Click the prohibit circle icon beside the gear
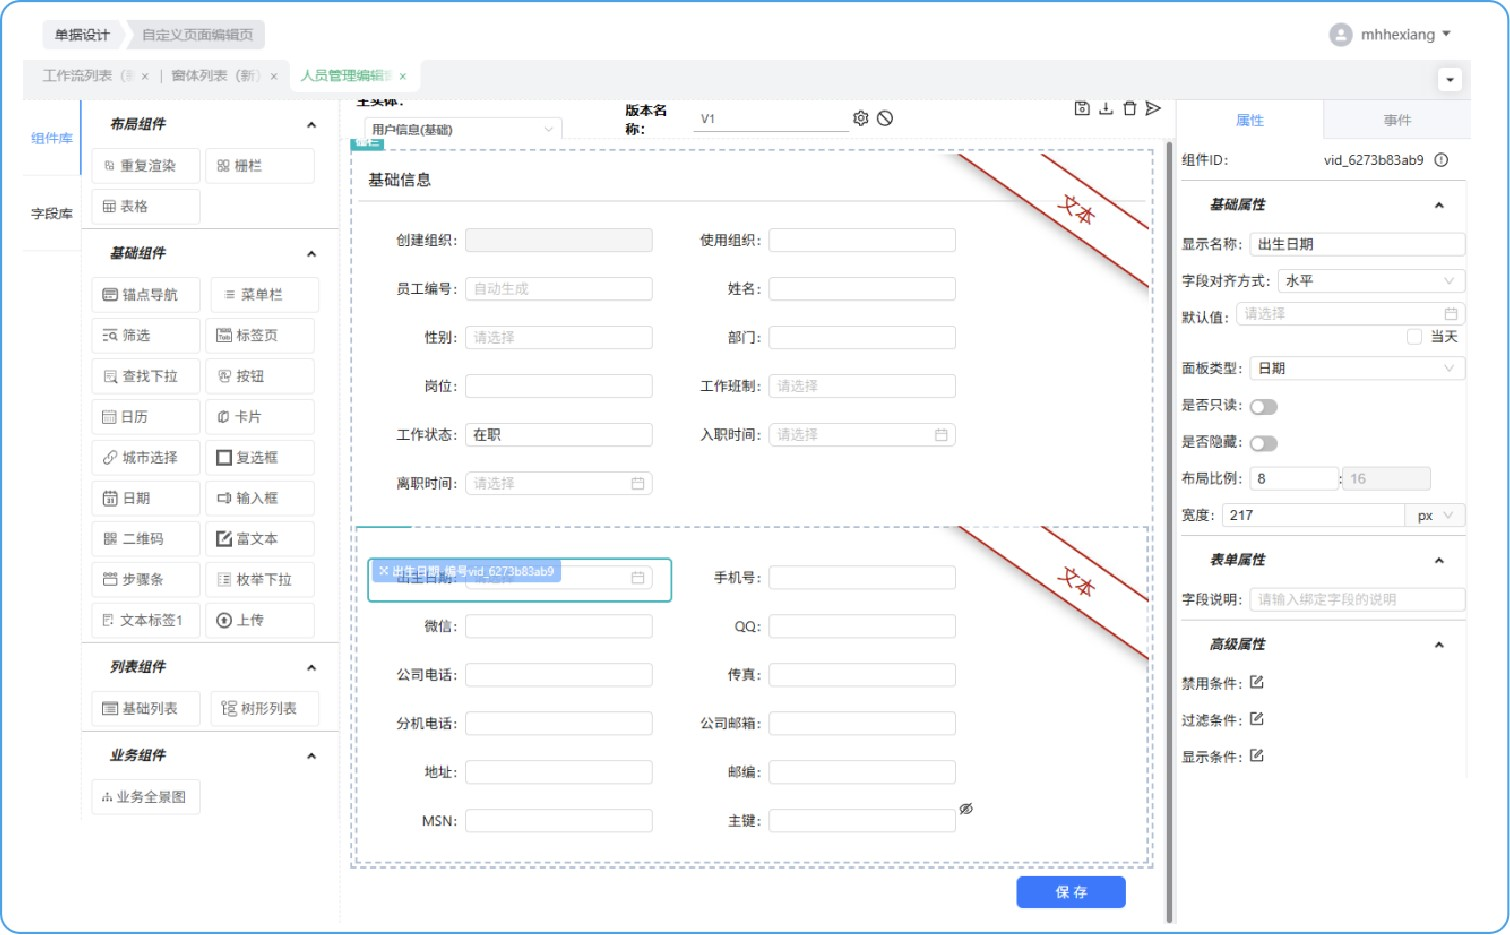 [885, 118]
